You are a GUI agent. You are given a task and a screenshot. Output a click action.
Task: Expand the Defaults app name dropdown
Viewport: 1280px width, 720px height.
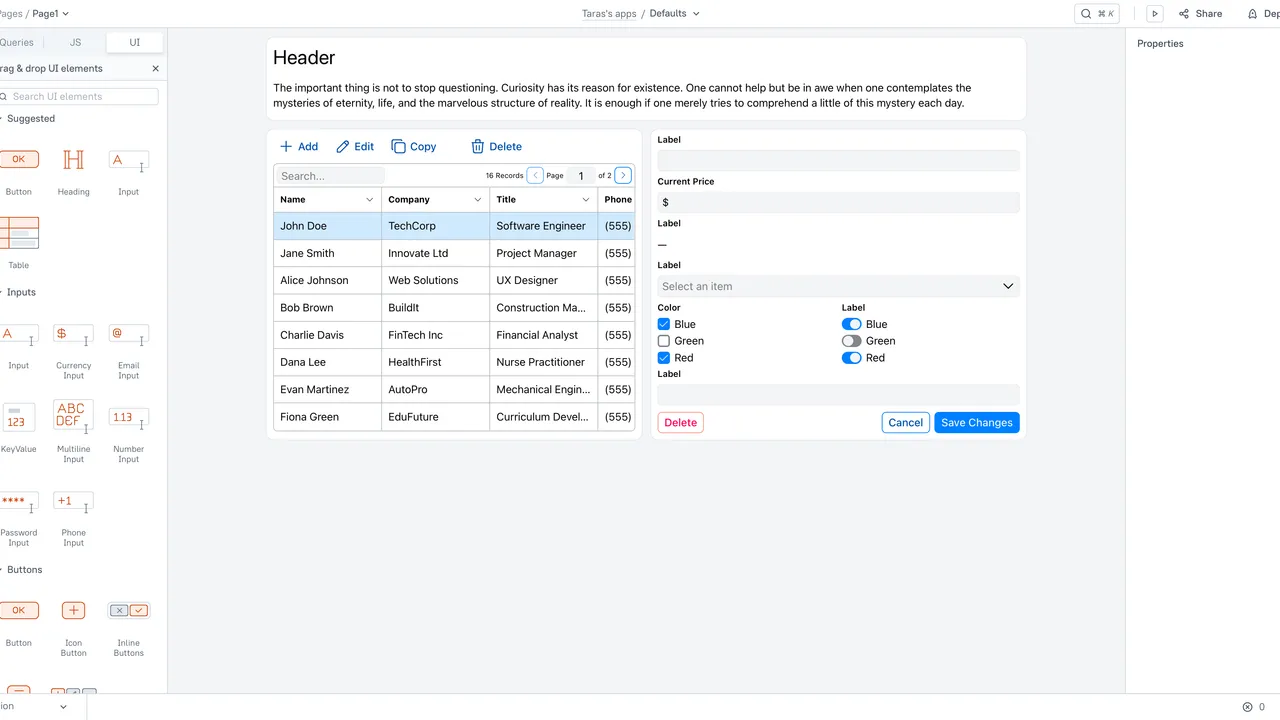675,14
